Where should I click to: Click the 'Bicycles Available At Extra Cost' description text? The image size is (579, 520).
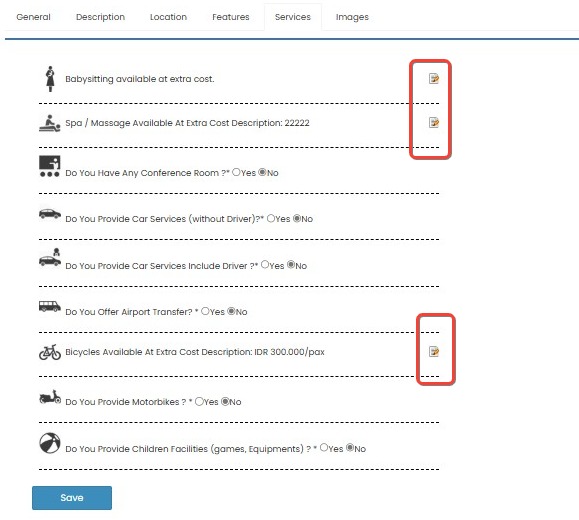pyautogui.click(x=195, y=352)
